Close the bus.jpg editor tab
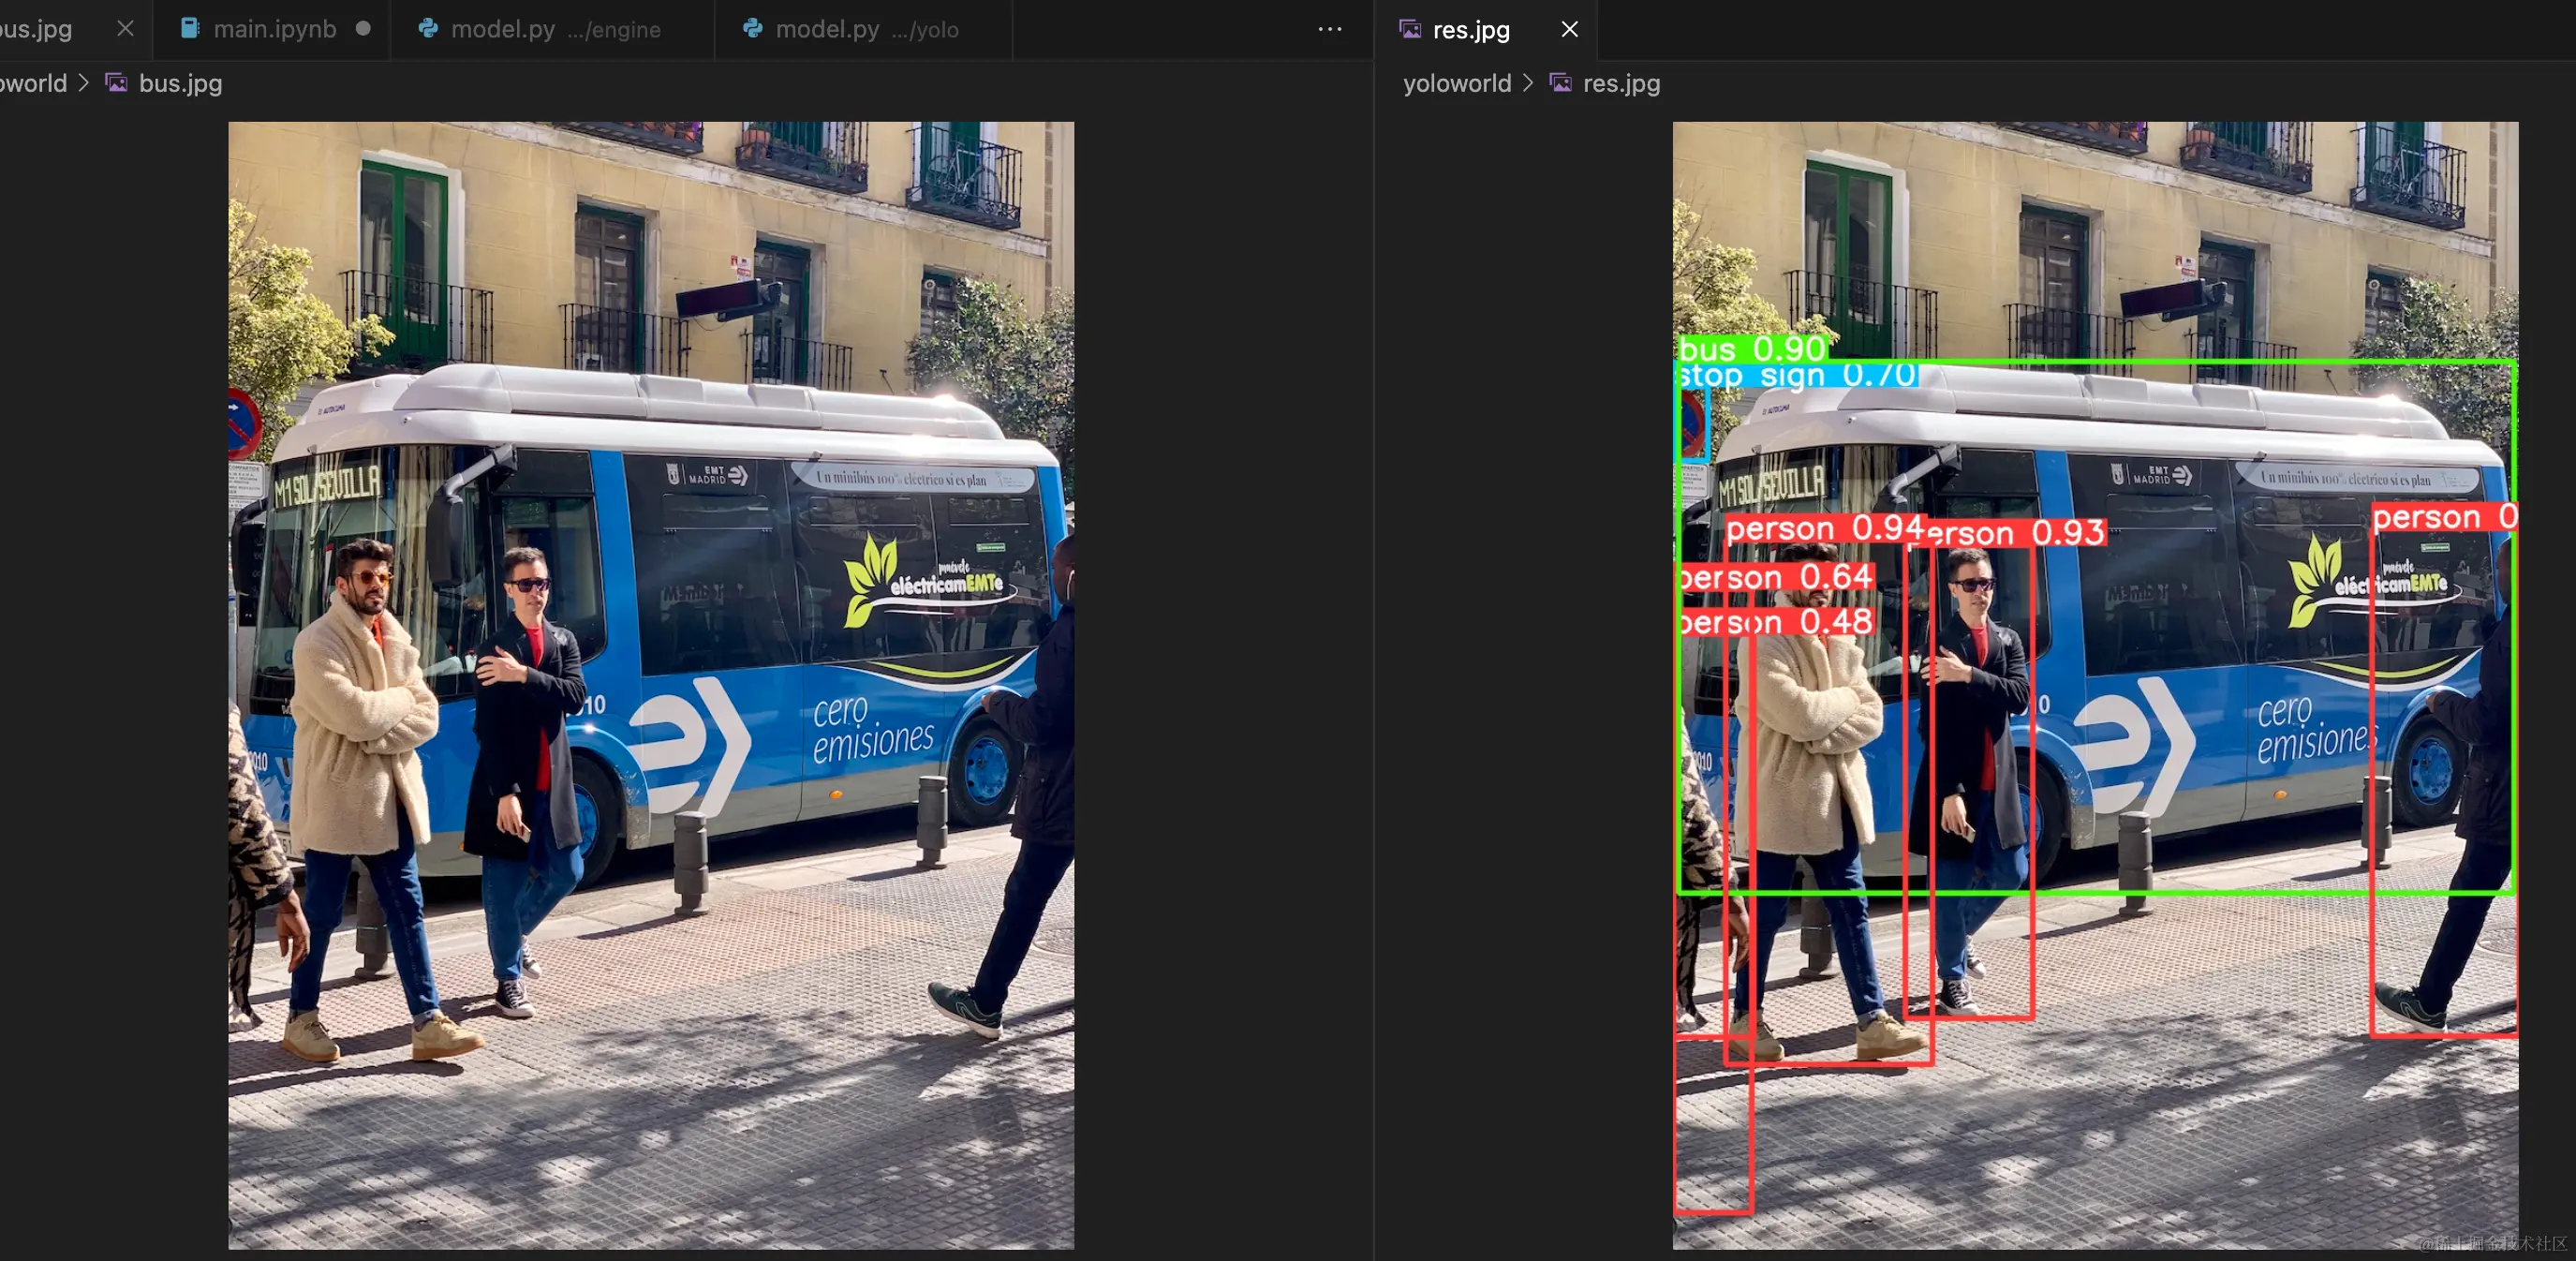2576x1261 pixels. [x=125, y=29]
